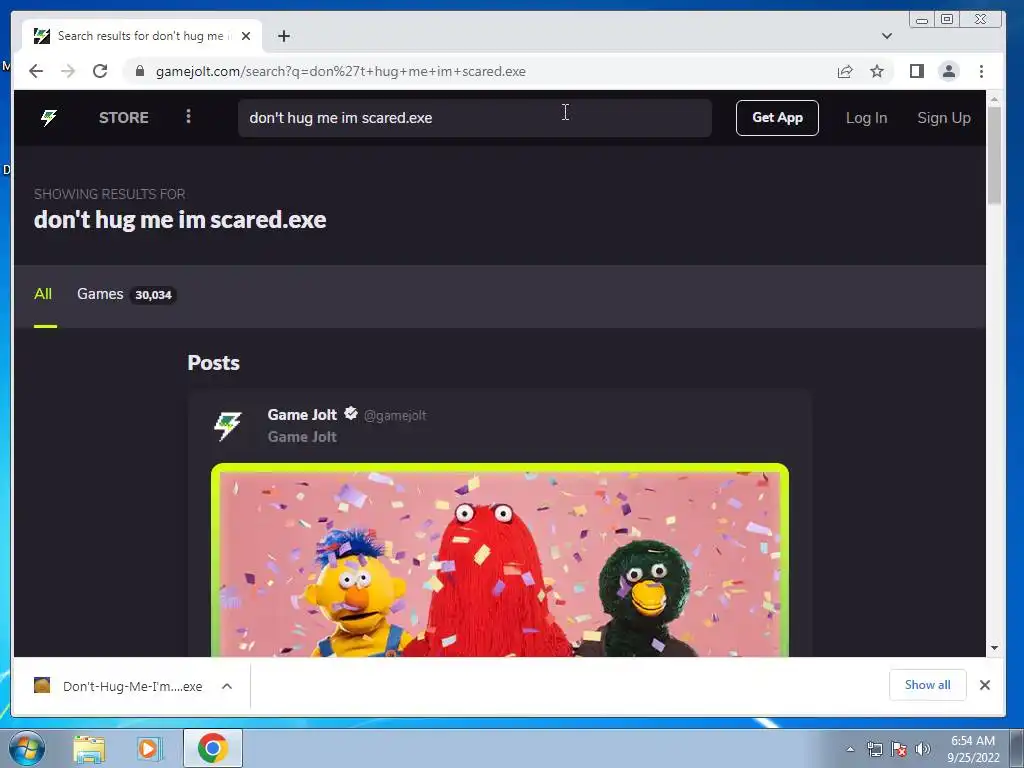Click the page vertical scrollbar thumb

994,155
